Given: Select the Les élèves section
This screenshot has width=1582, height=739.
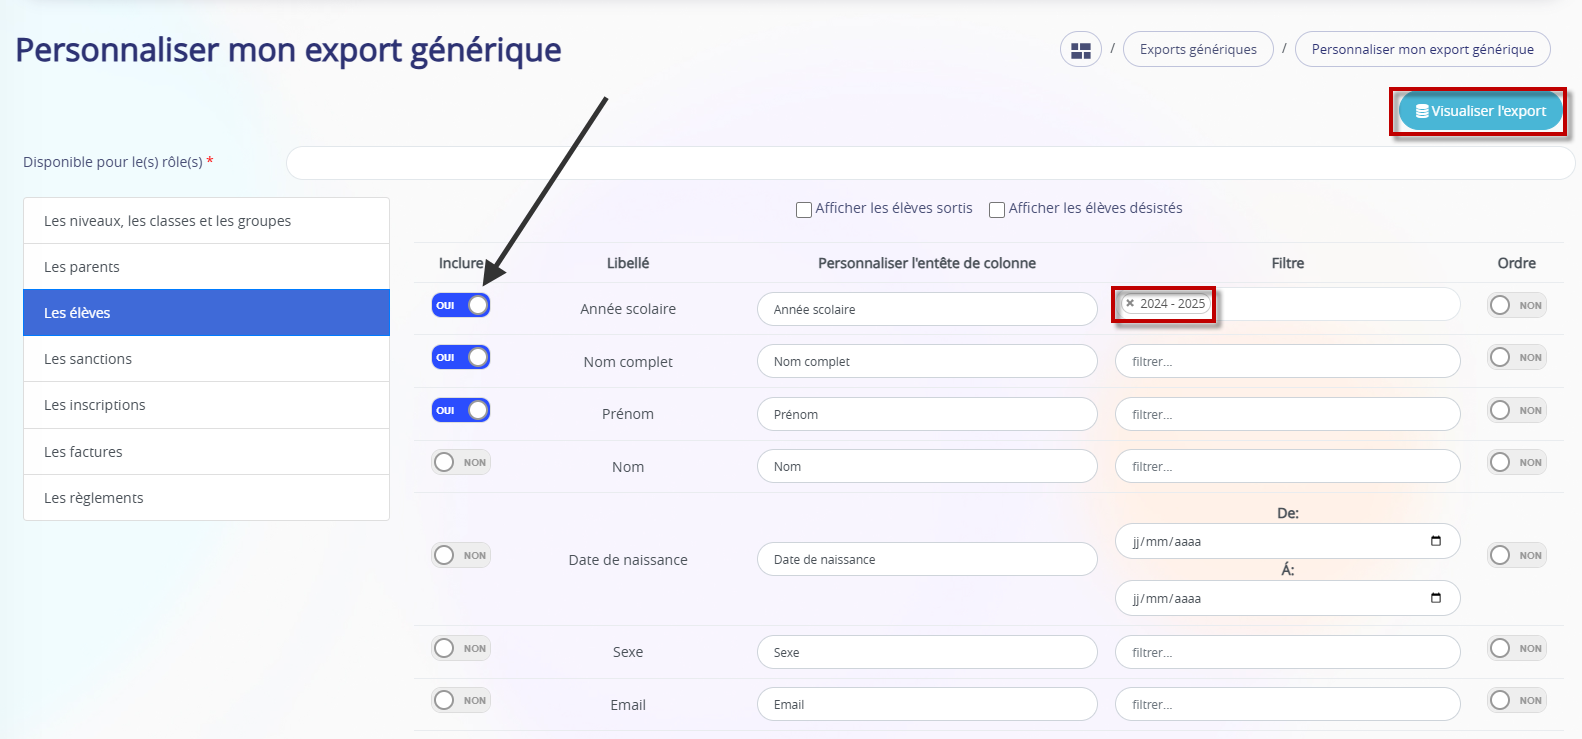Looking at the screenshot, I should [206, 313].
